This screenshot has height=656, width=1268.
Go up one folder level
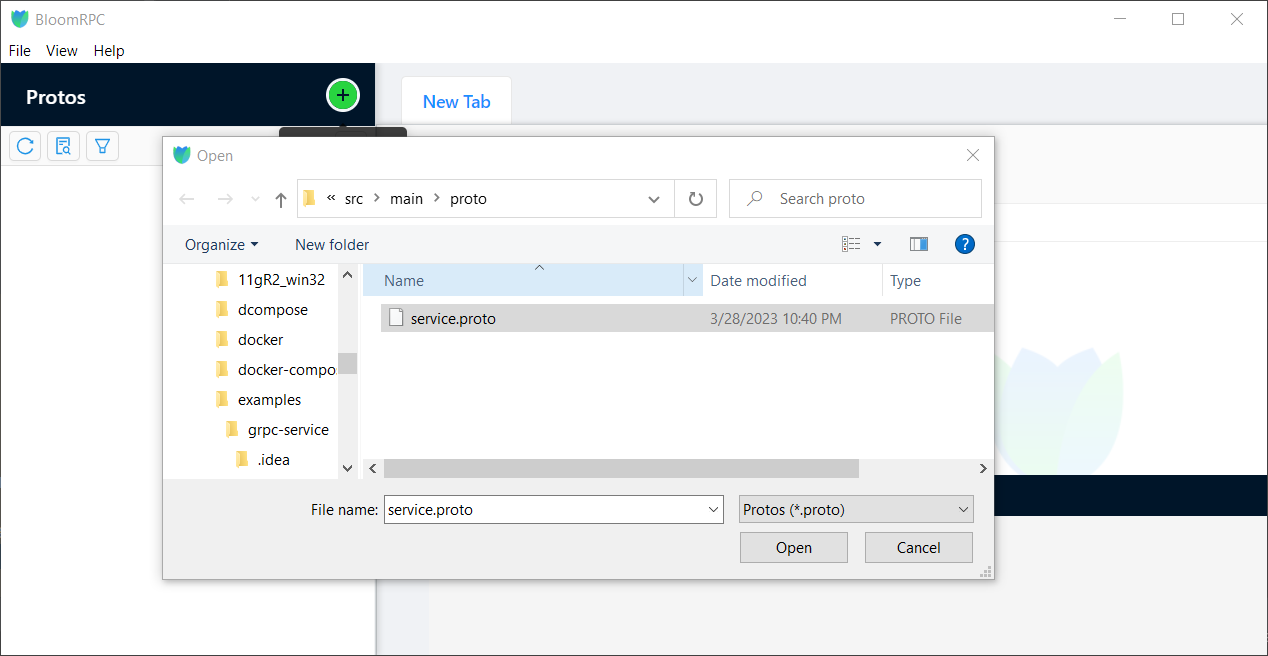click(281, 199)
